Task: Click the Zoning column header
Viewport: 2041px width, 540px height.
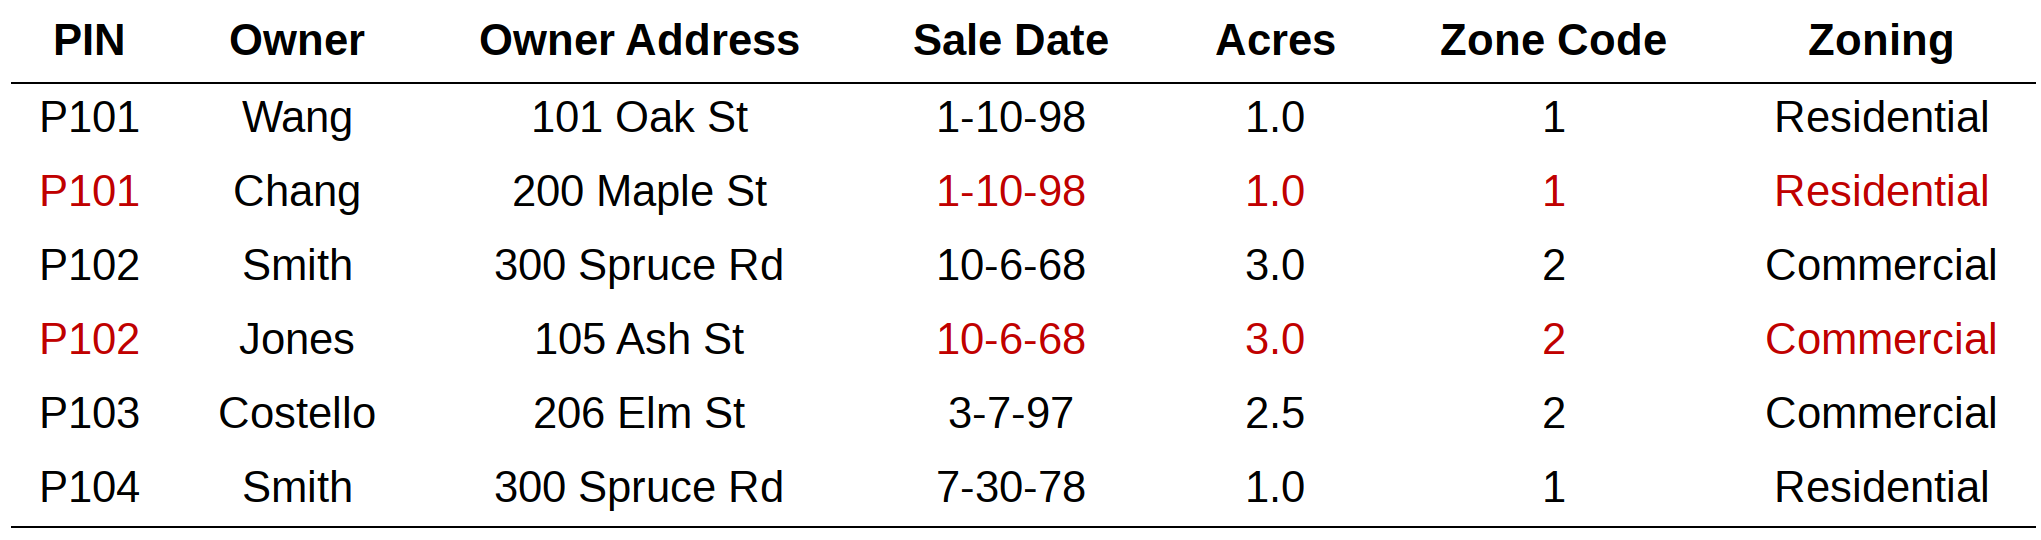Action: click(1880, 41)
